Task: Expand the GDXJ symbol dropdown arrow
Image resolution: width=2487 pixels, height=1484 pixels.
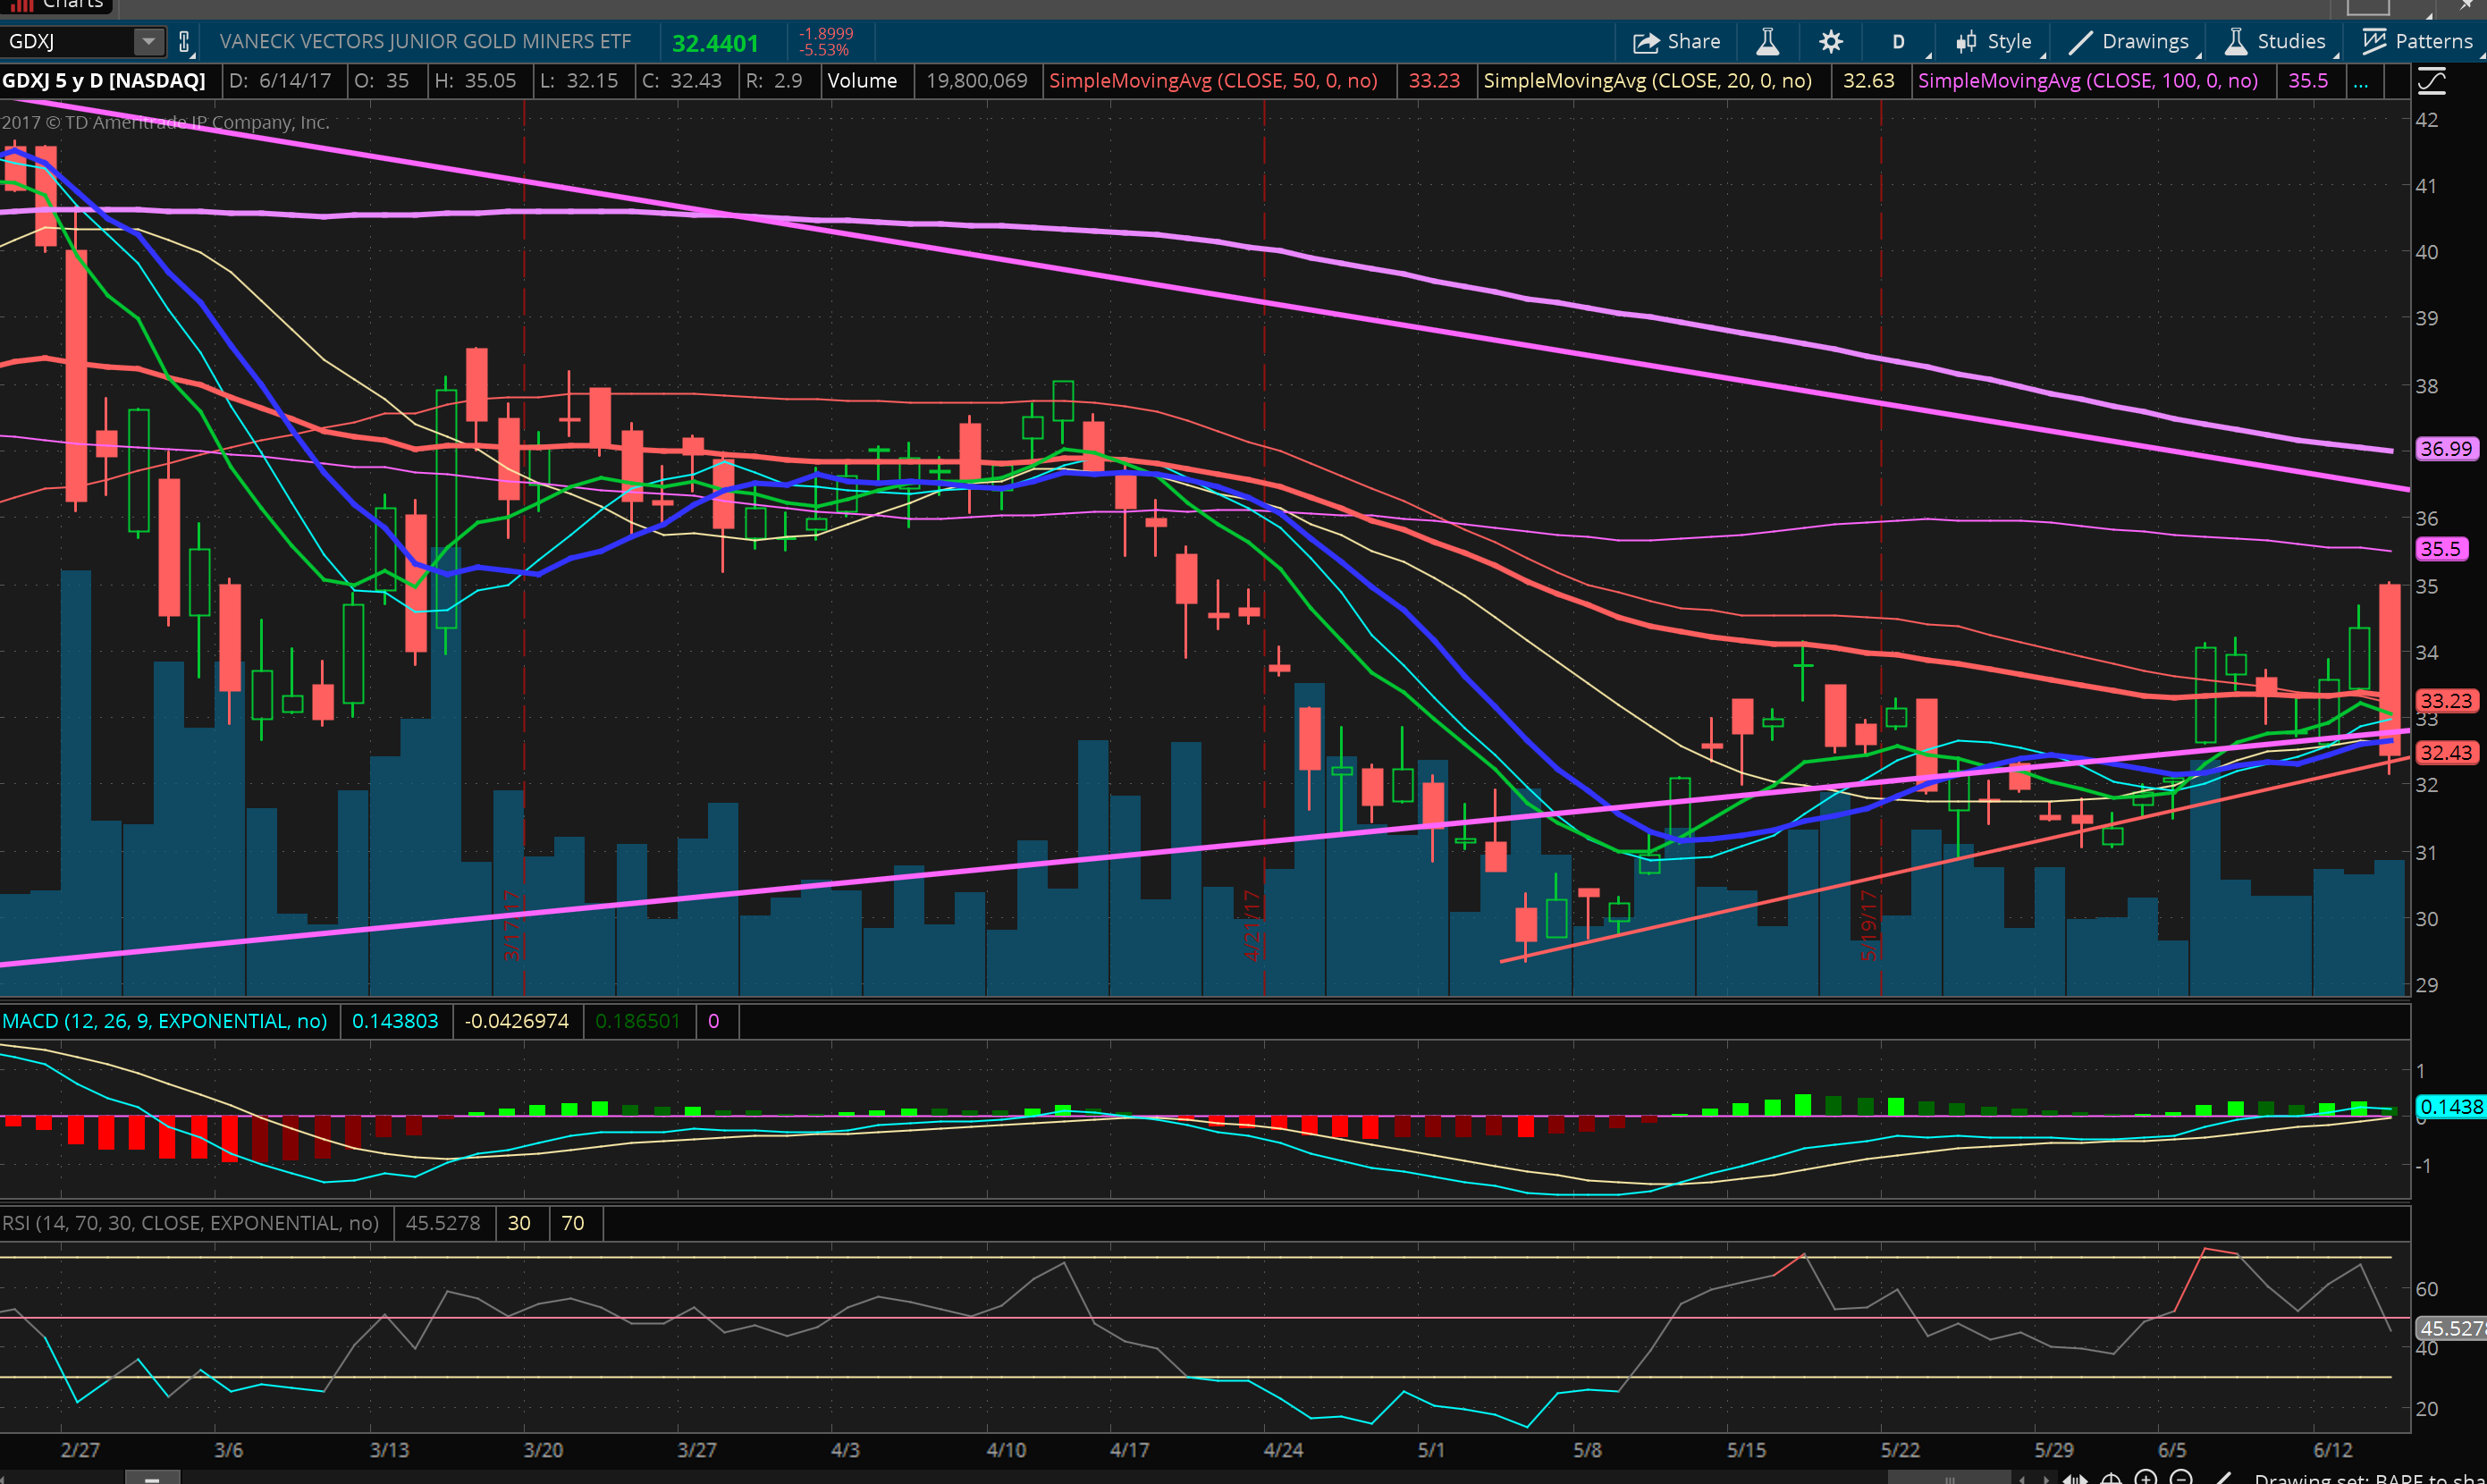Action: (x=148, y=42)
